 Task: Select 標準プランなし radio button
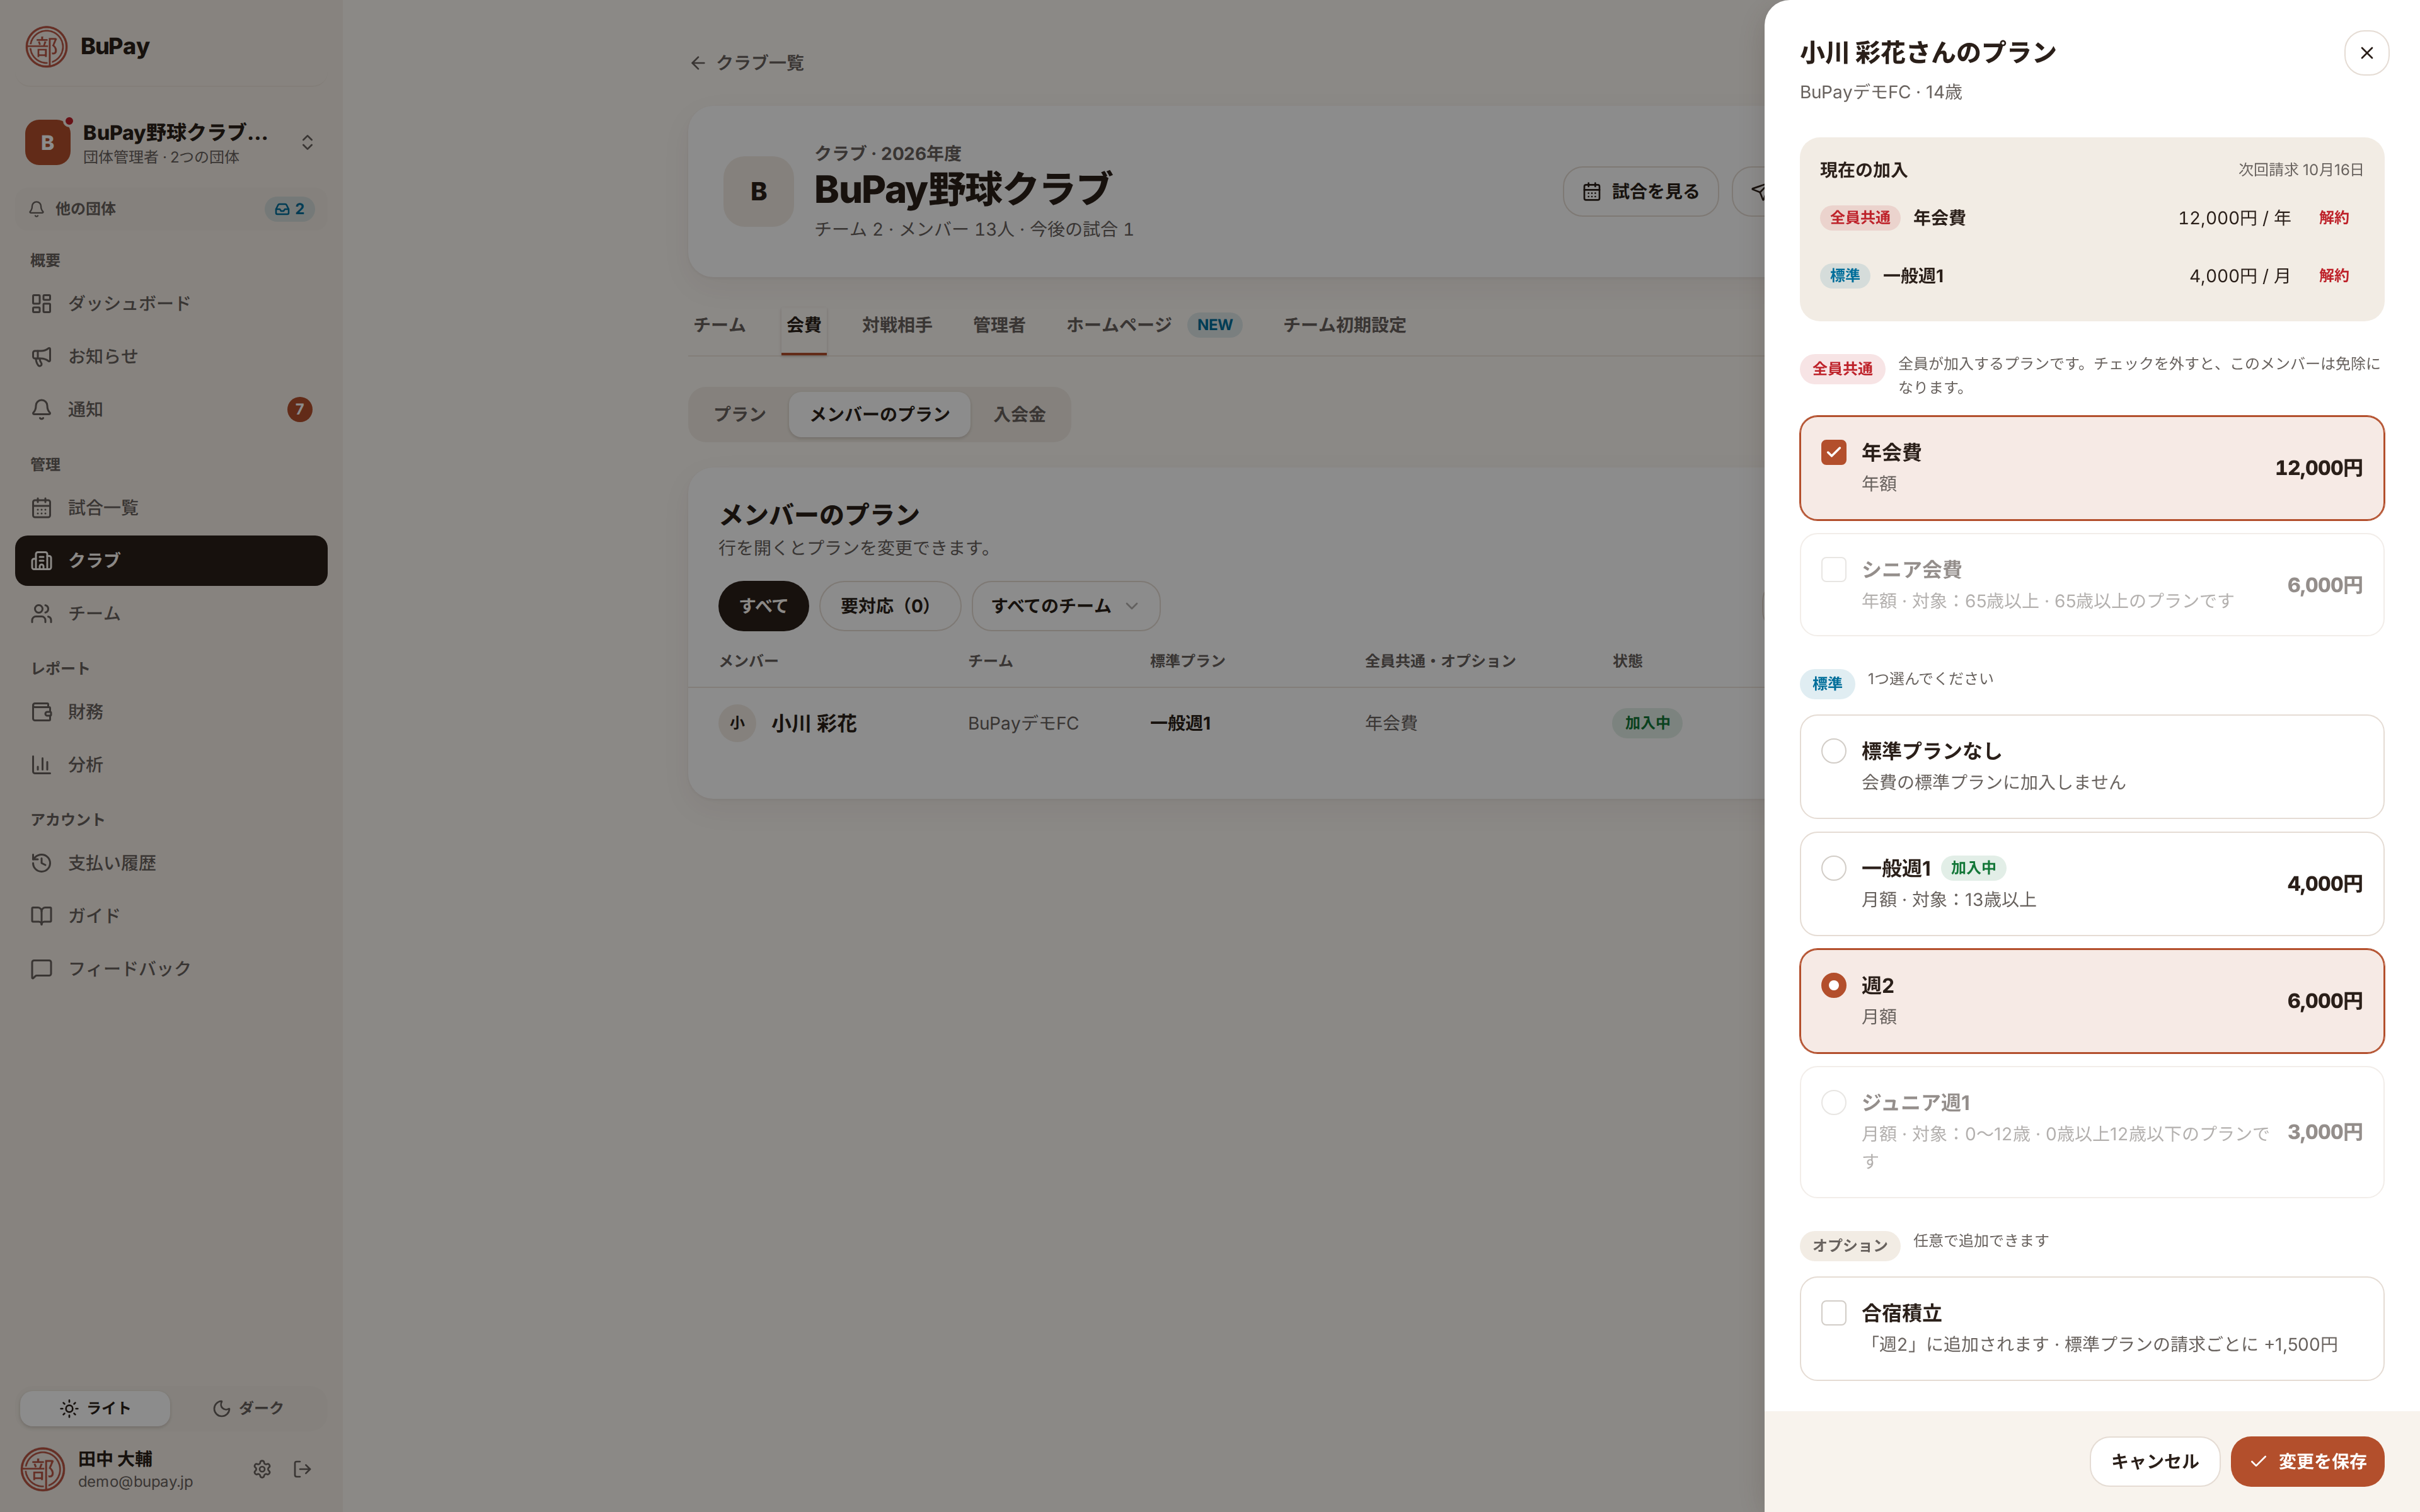click(1833, 751)
